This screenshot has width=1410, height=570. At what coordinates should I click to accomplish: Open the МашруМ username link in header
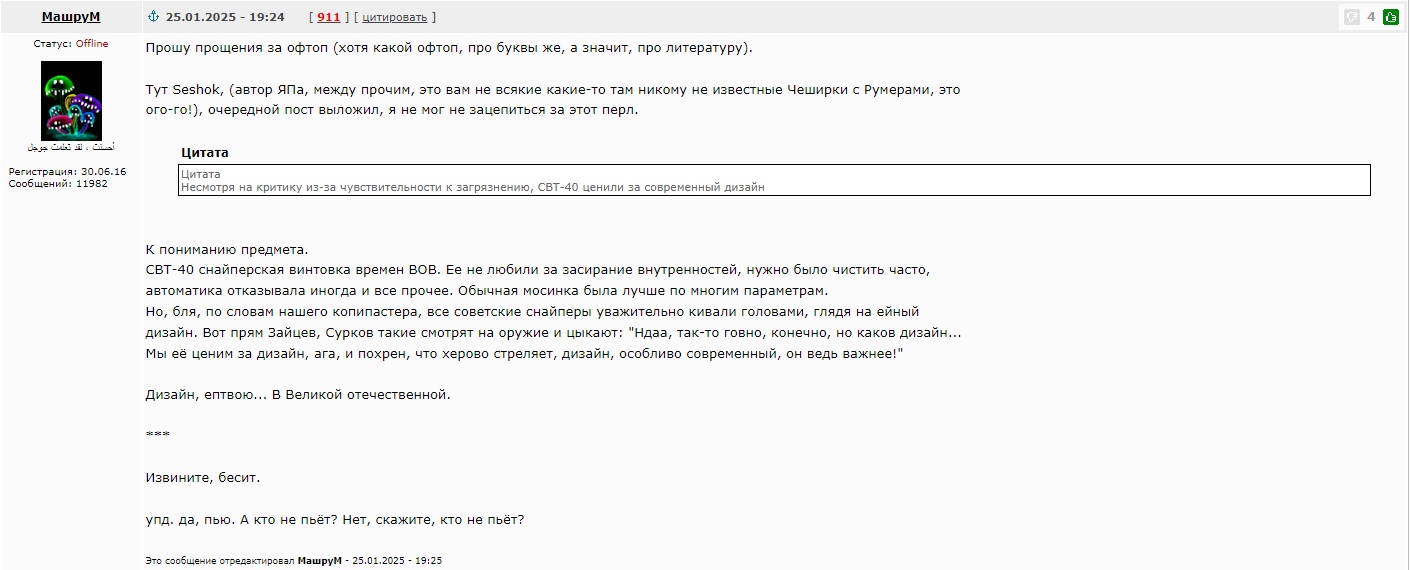click(71, 17)
